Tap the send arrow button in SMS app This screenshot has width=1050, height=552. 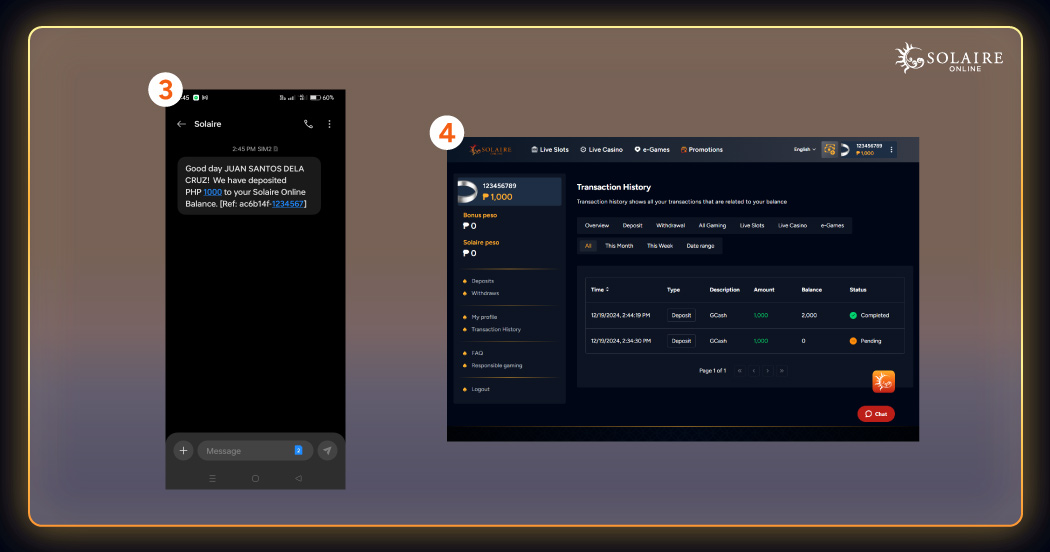click(327, 451)
